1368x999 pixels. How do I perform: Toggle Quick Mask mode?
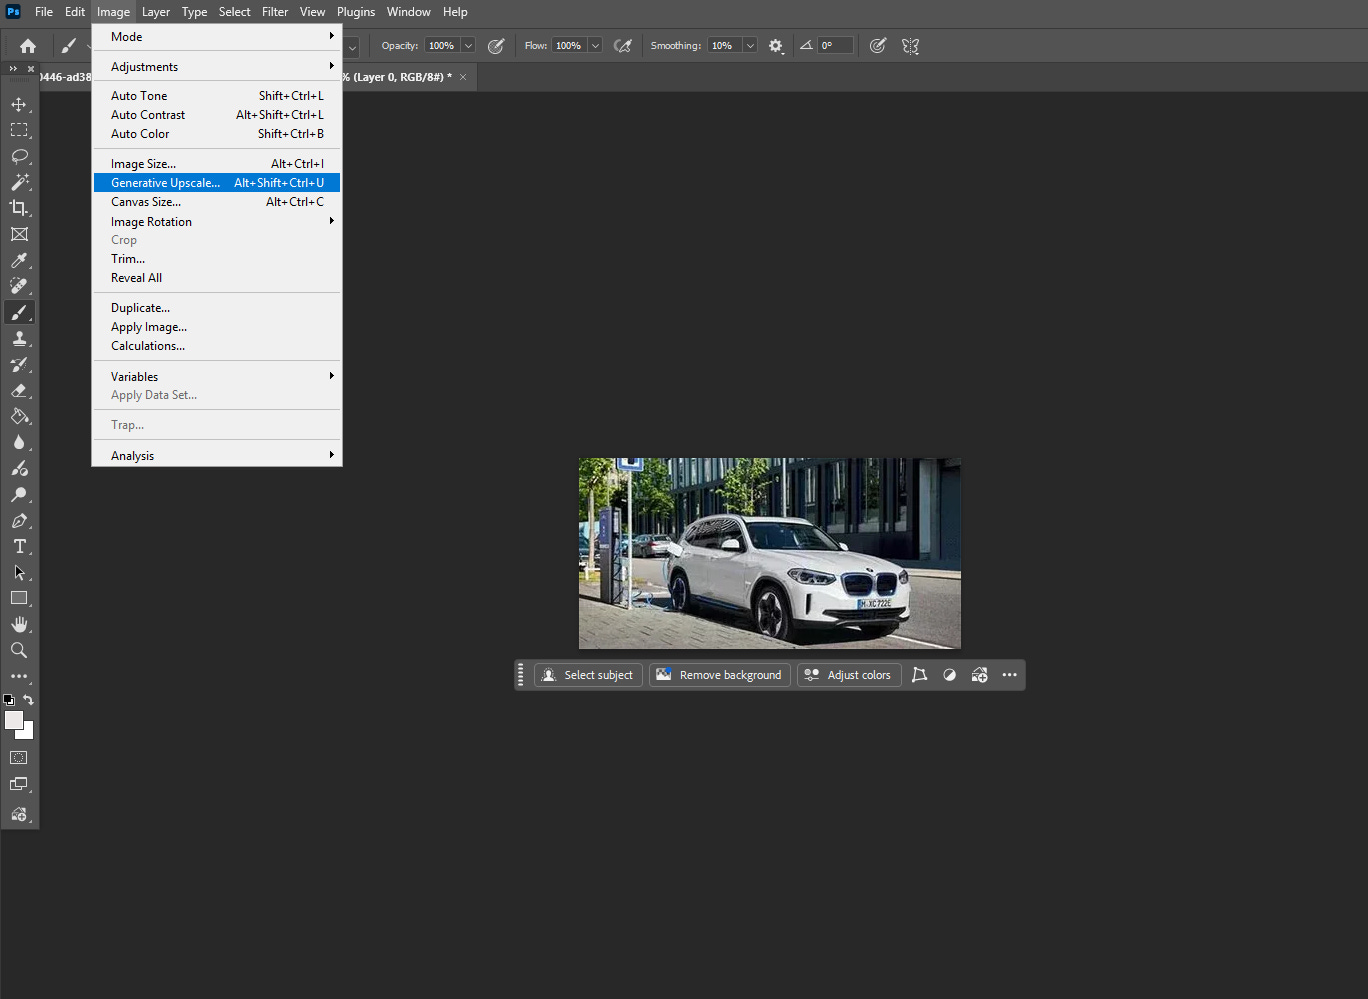tap(19, 758)
